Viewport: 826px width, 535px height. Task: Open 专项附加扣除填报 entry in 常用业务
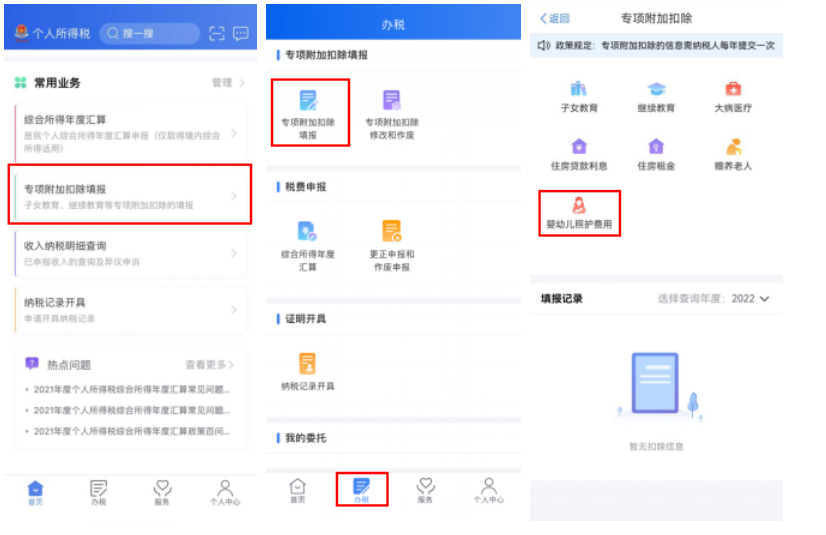click(x=129, y=195)
